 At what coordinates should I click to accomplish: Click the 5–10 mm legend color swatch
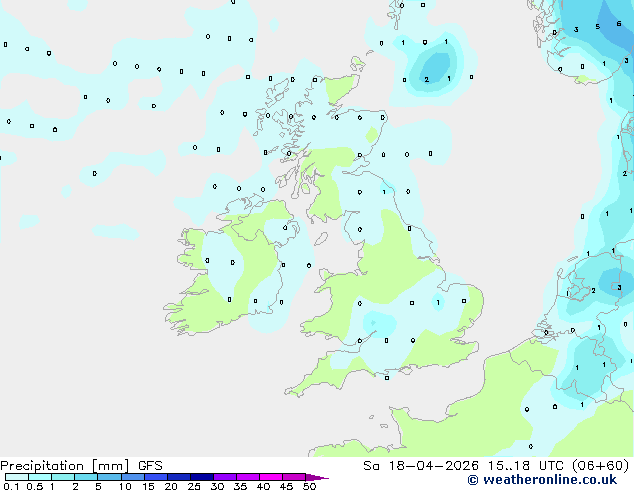point(109,477)
